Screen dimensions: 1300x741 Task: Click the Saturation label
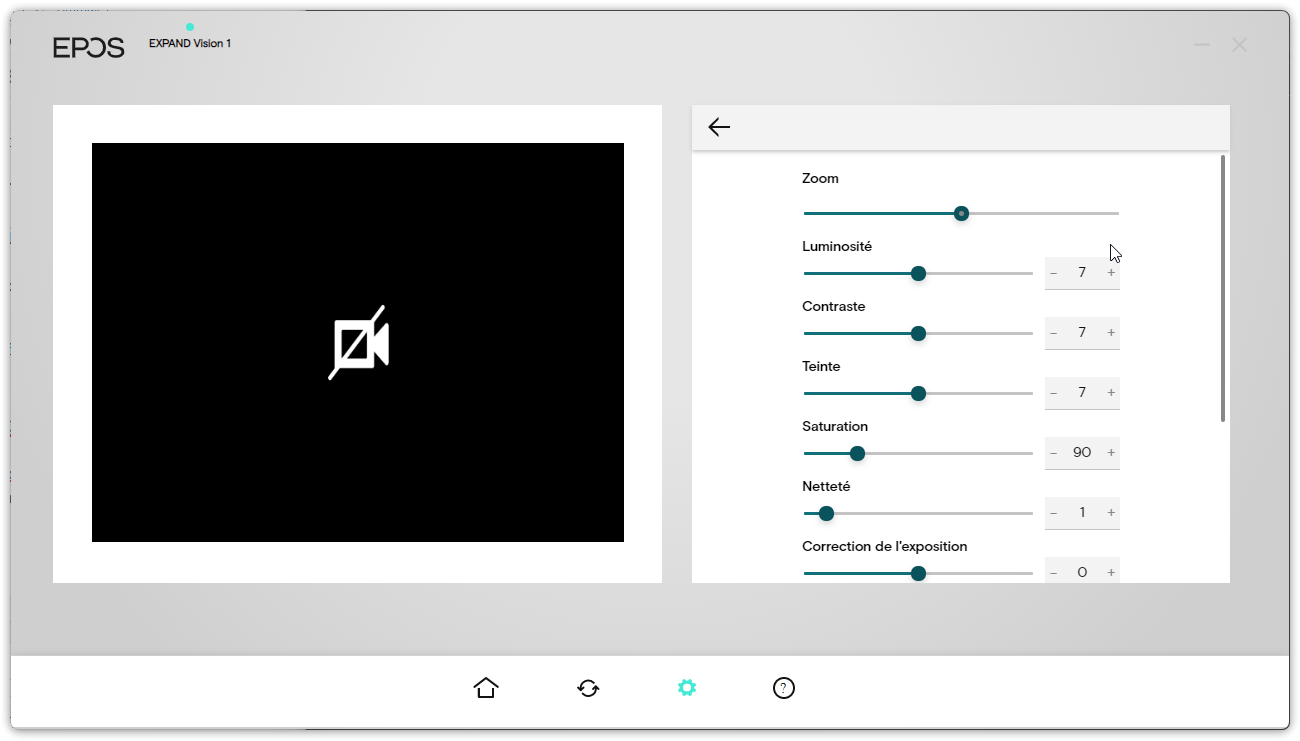(835, 426)
